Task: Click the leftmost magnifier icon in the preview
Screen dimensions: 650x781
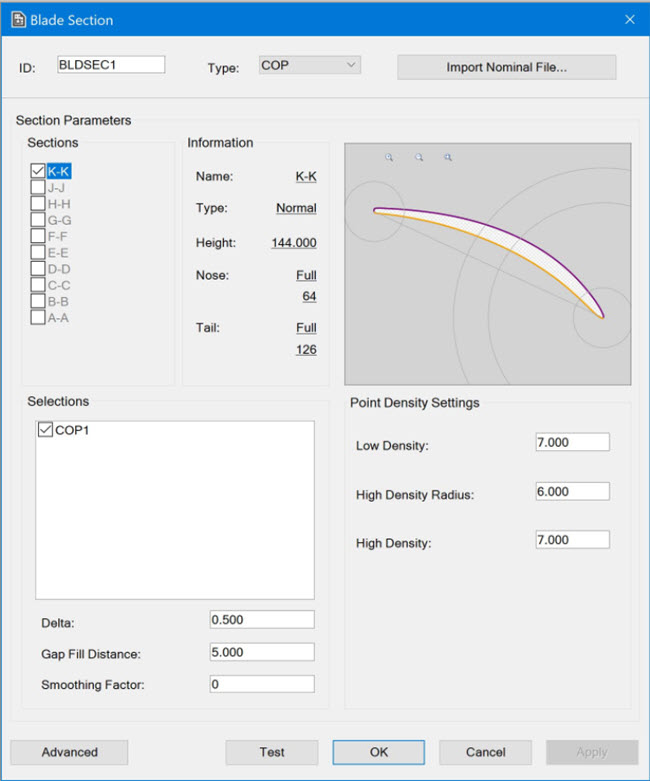Action: [389, 157]
